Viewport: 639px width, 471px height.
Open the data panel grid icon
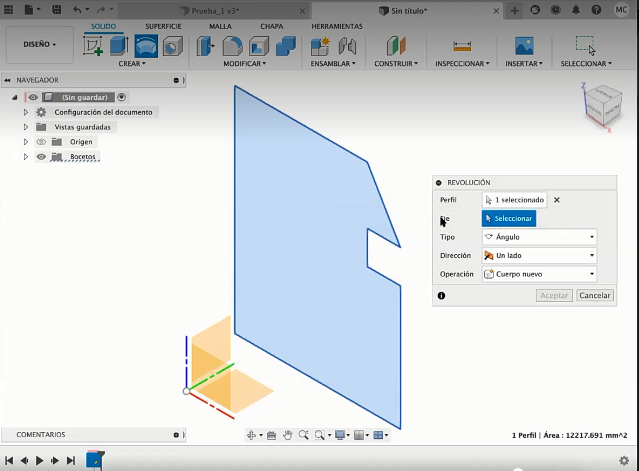(9, 10)
